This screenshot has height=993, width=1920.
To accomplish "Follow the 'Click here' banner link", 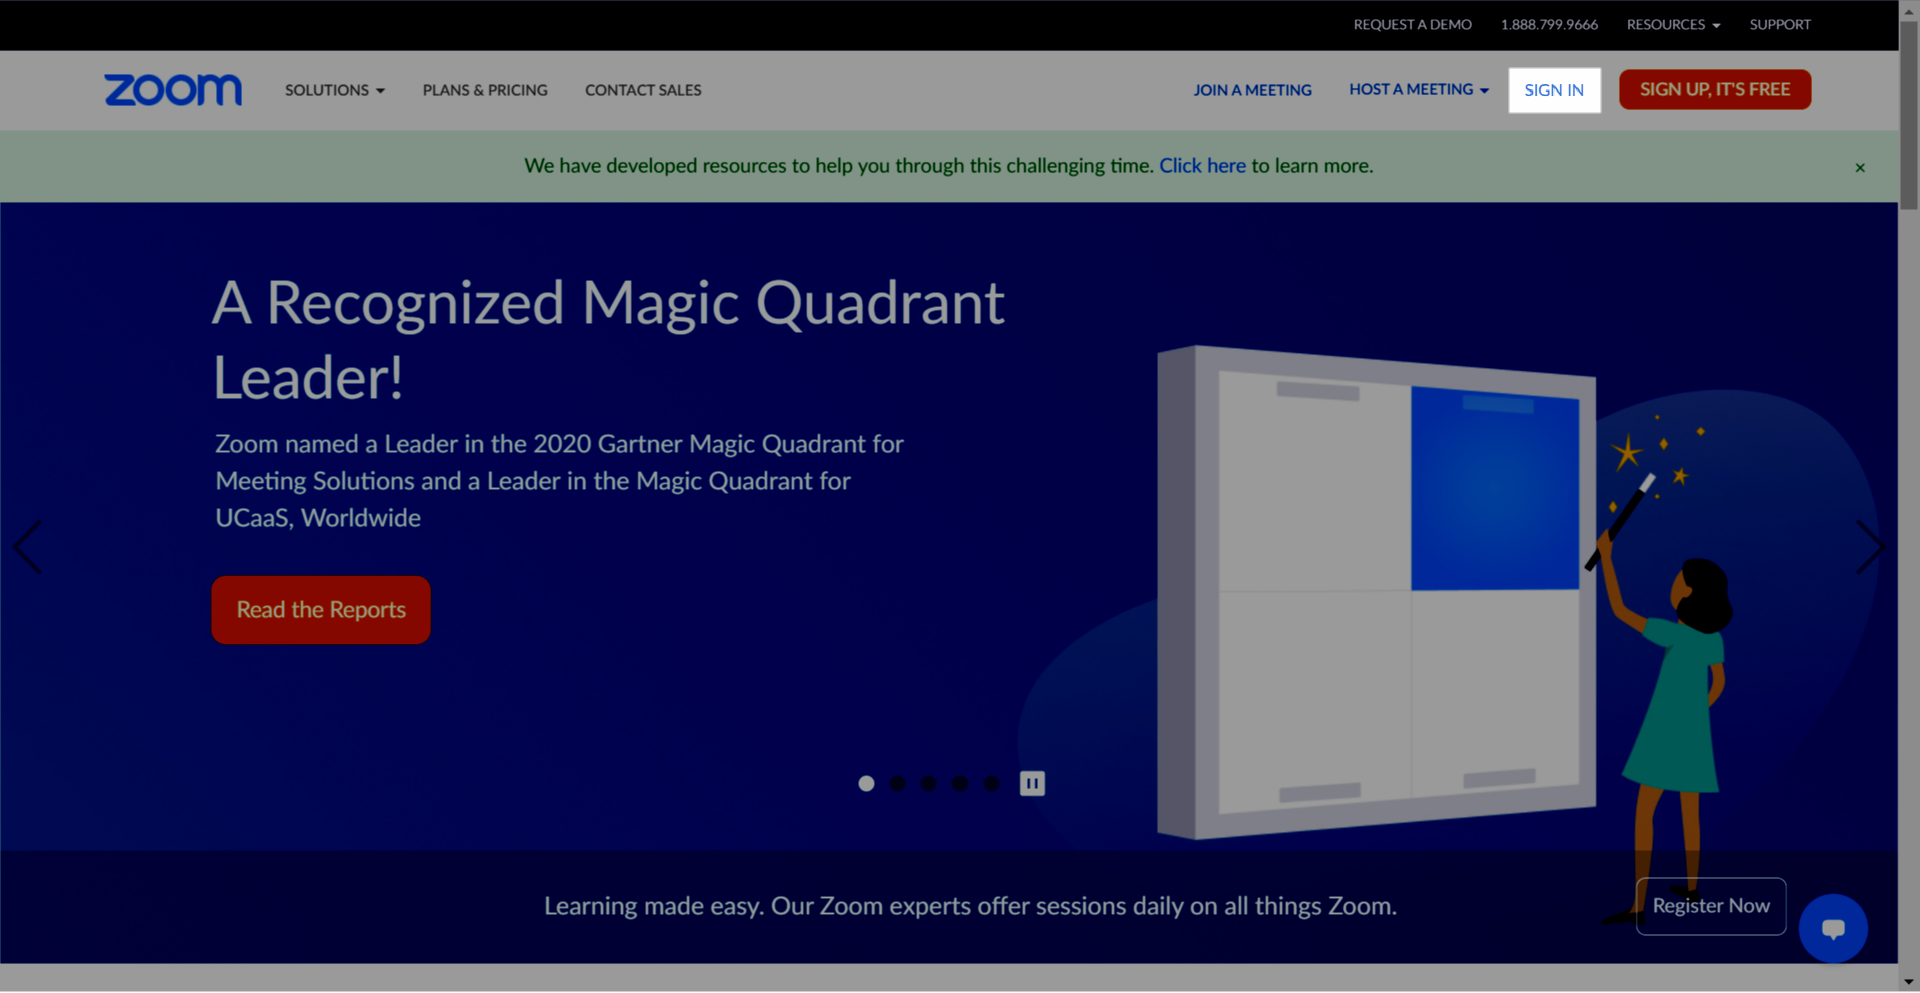I will coord(1202,166).
